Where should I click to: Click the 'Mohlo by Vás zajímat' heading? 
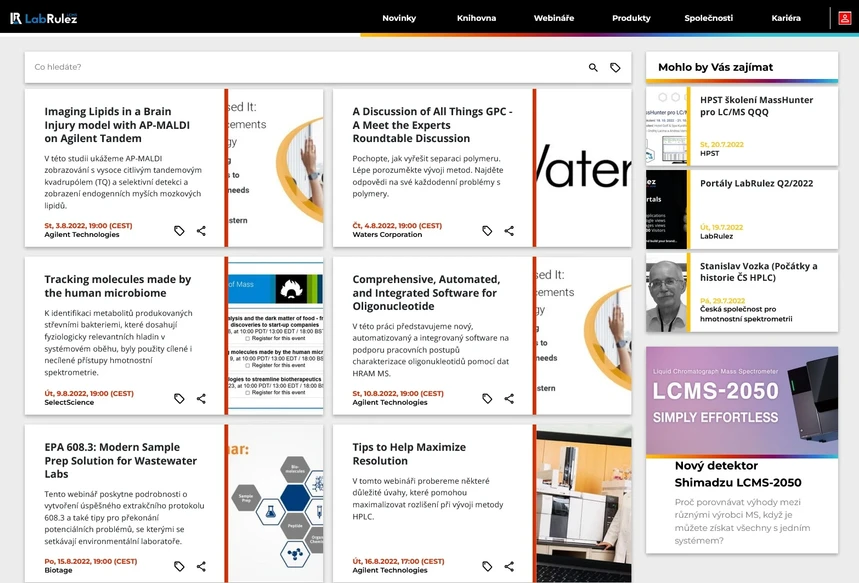(x=715, y=67)
